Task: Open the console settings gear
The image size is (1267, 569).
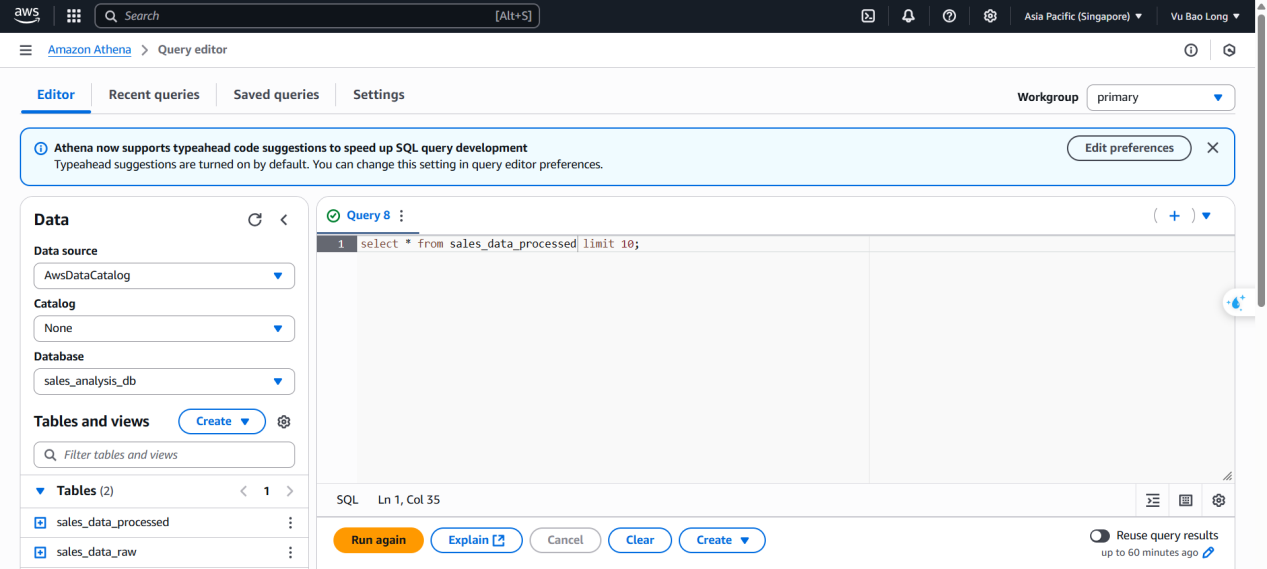Action: point(990,16)
